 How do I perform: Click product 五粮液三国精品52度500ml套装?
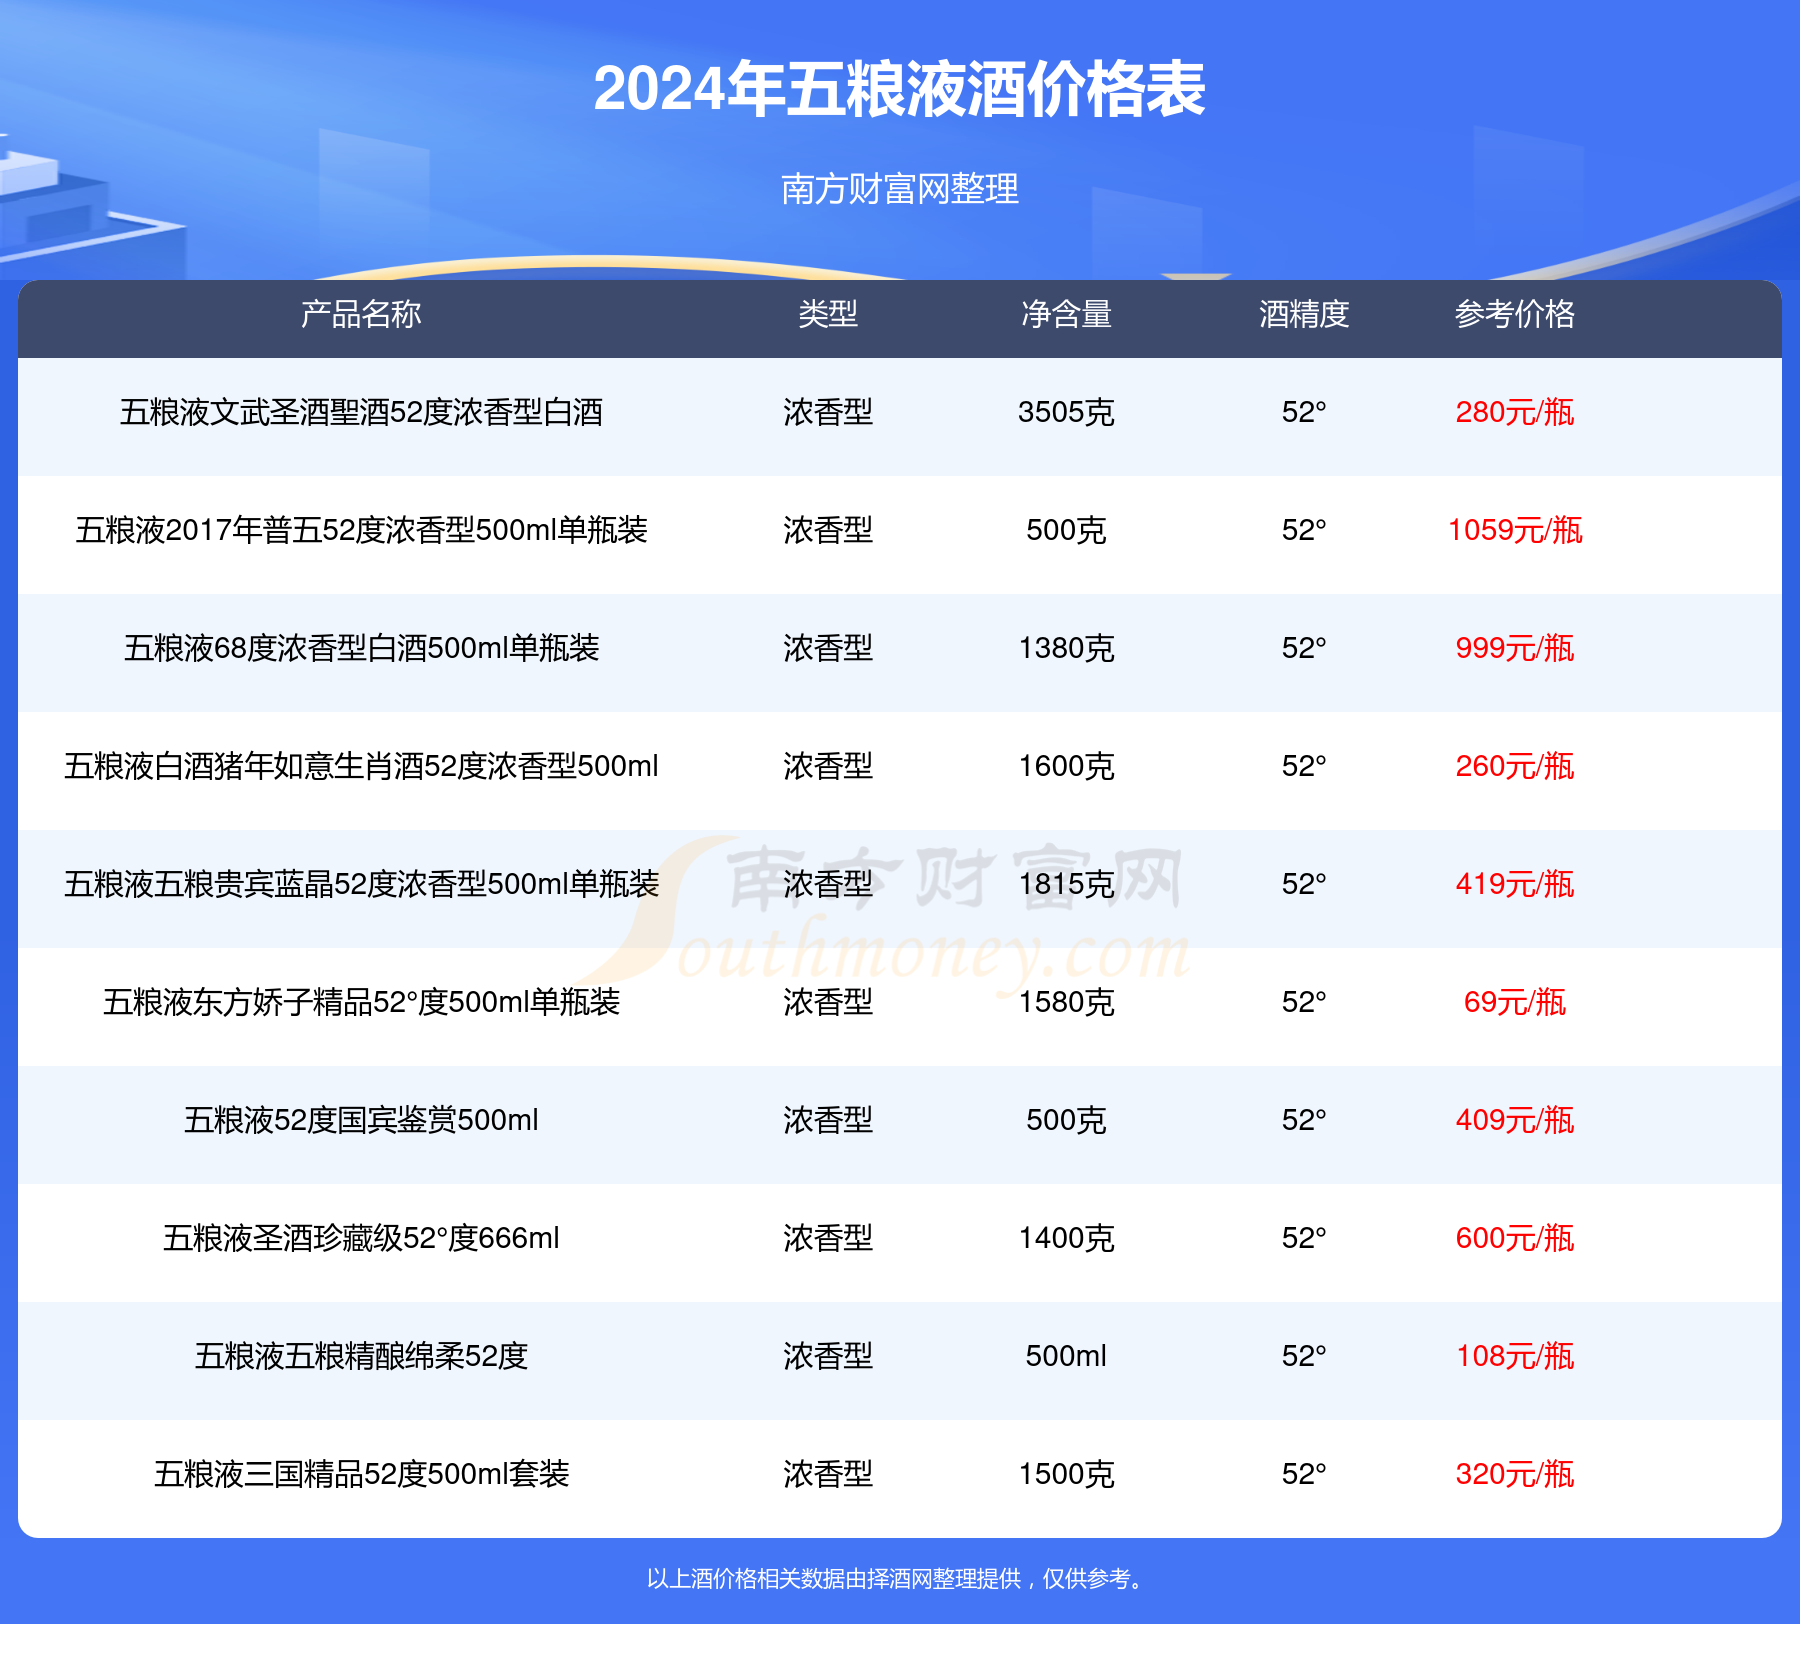(361, 1474)
